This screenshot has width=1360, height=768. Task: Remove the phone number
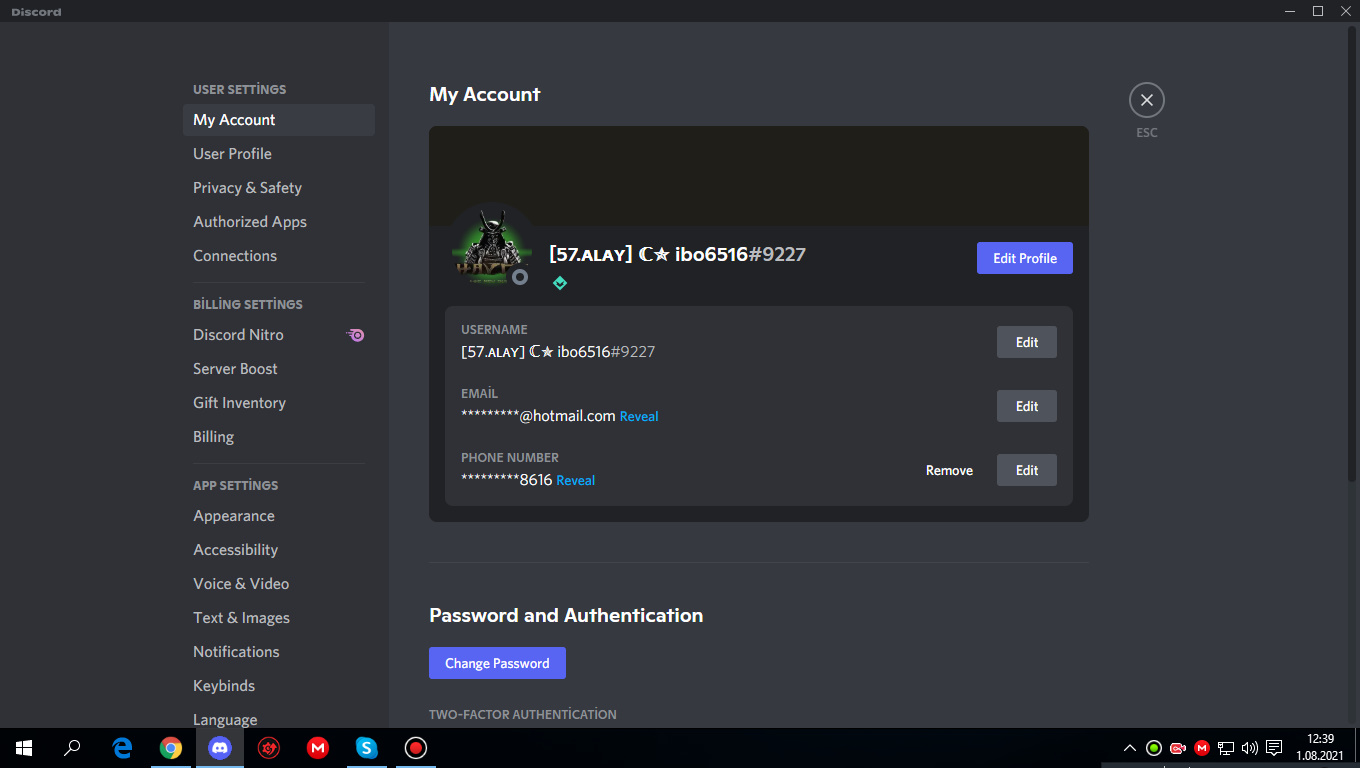pos(949,470)
